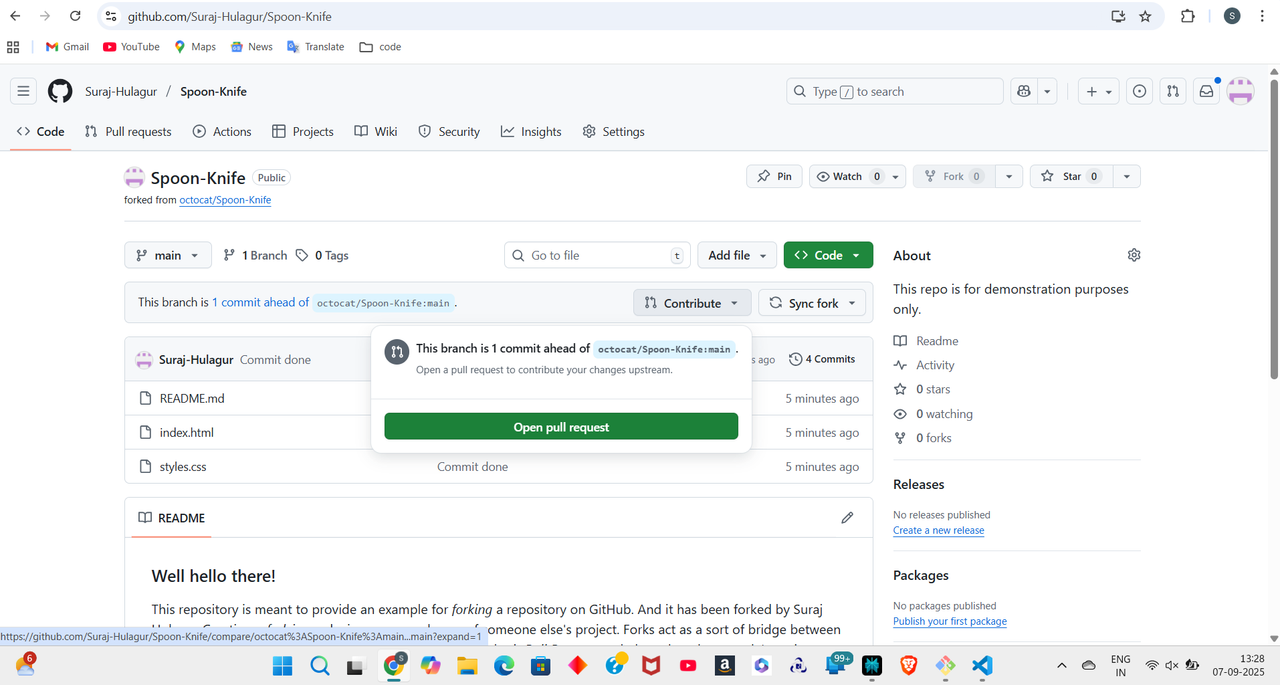This screenshot has width=1280, height=685.
Task: Open the 4 Commits history link
Action: (822, 359)
